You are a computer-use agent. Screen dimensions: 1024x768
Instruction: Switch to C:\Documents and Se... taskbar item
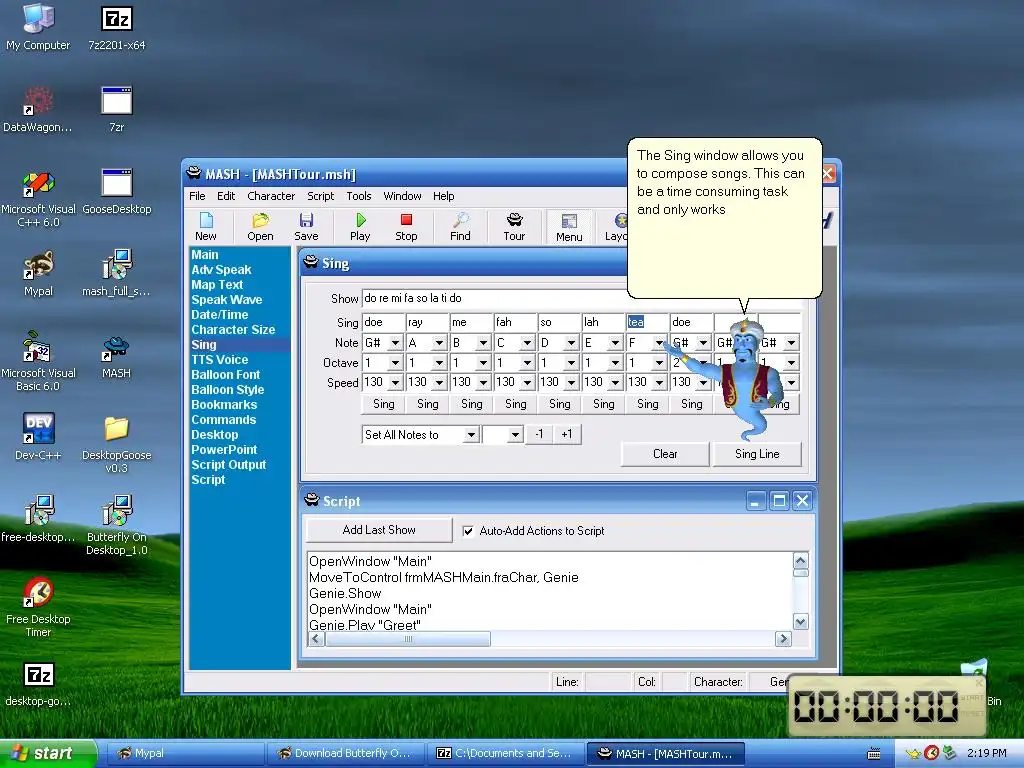click(505, 754)
